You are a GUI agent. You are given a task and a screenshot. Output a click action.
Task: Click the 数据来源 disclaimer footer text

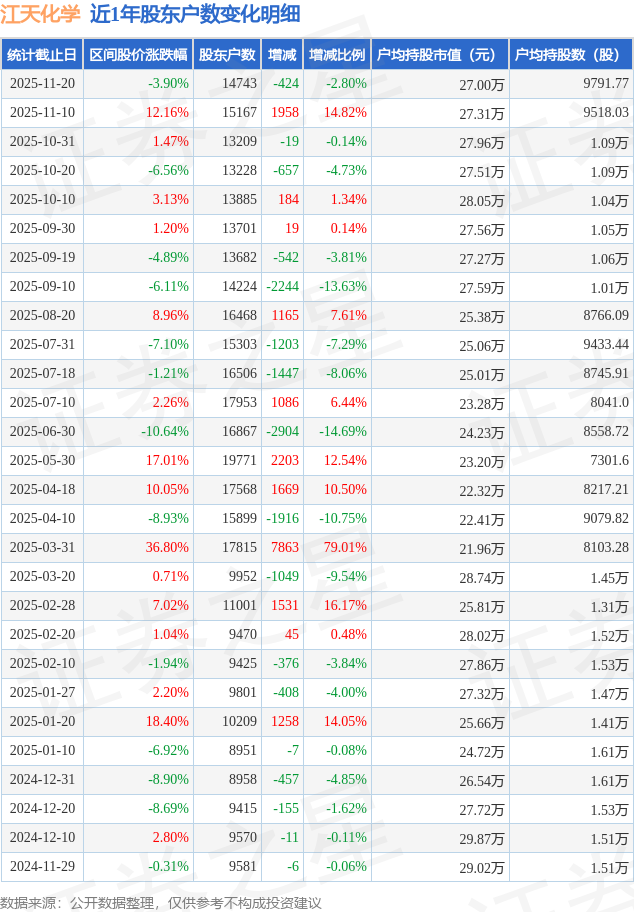(161, 902)
